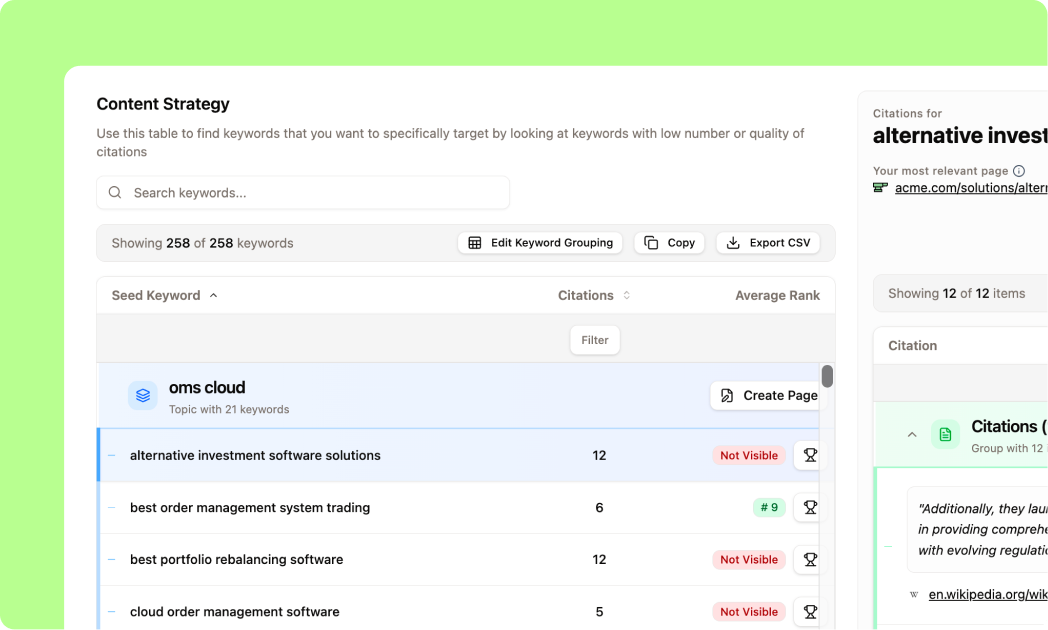Screen dimensions: 1048x630
Task: Click the Wikipedia favicon icon
Action: (x=914, y=595)
